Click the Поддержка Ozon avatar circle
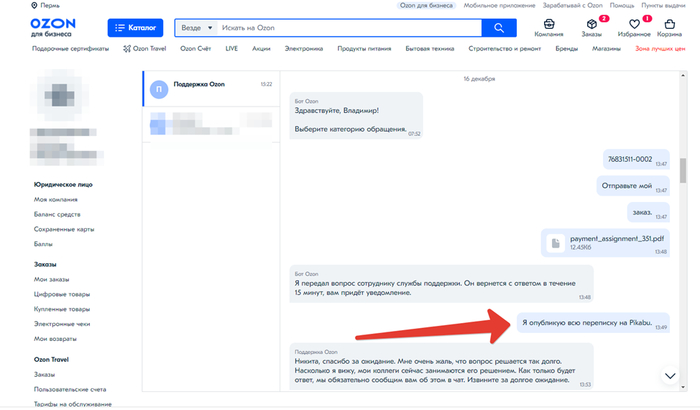Viewport: 700px width, 410px height. [159, 89]
